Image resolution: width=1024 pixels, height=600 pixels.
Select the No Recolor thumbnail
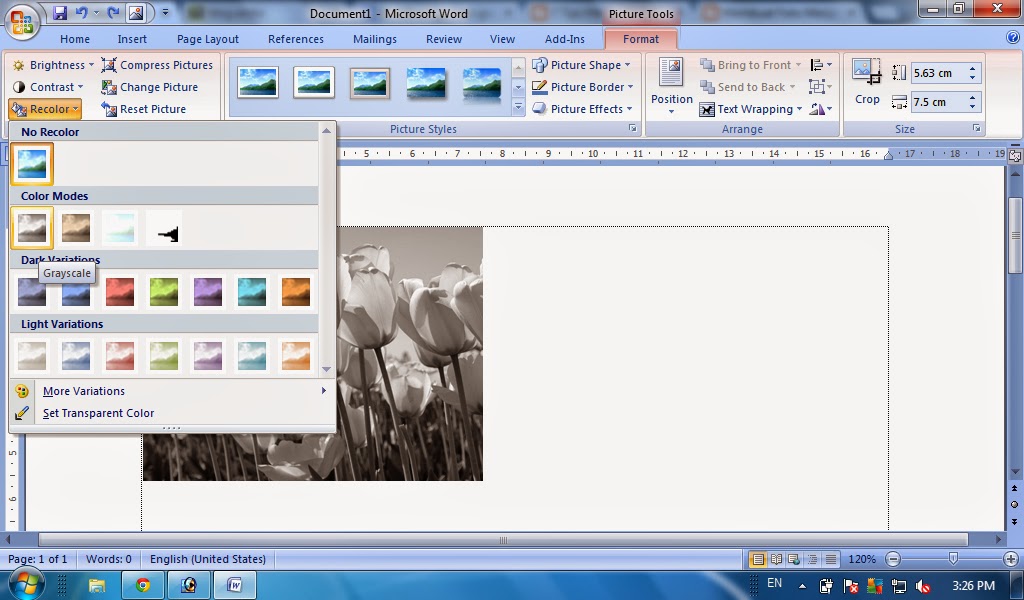pos(31,162)
